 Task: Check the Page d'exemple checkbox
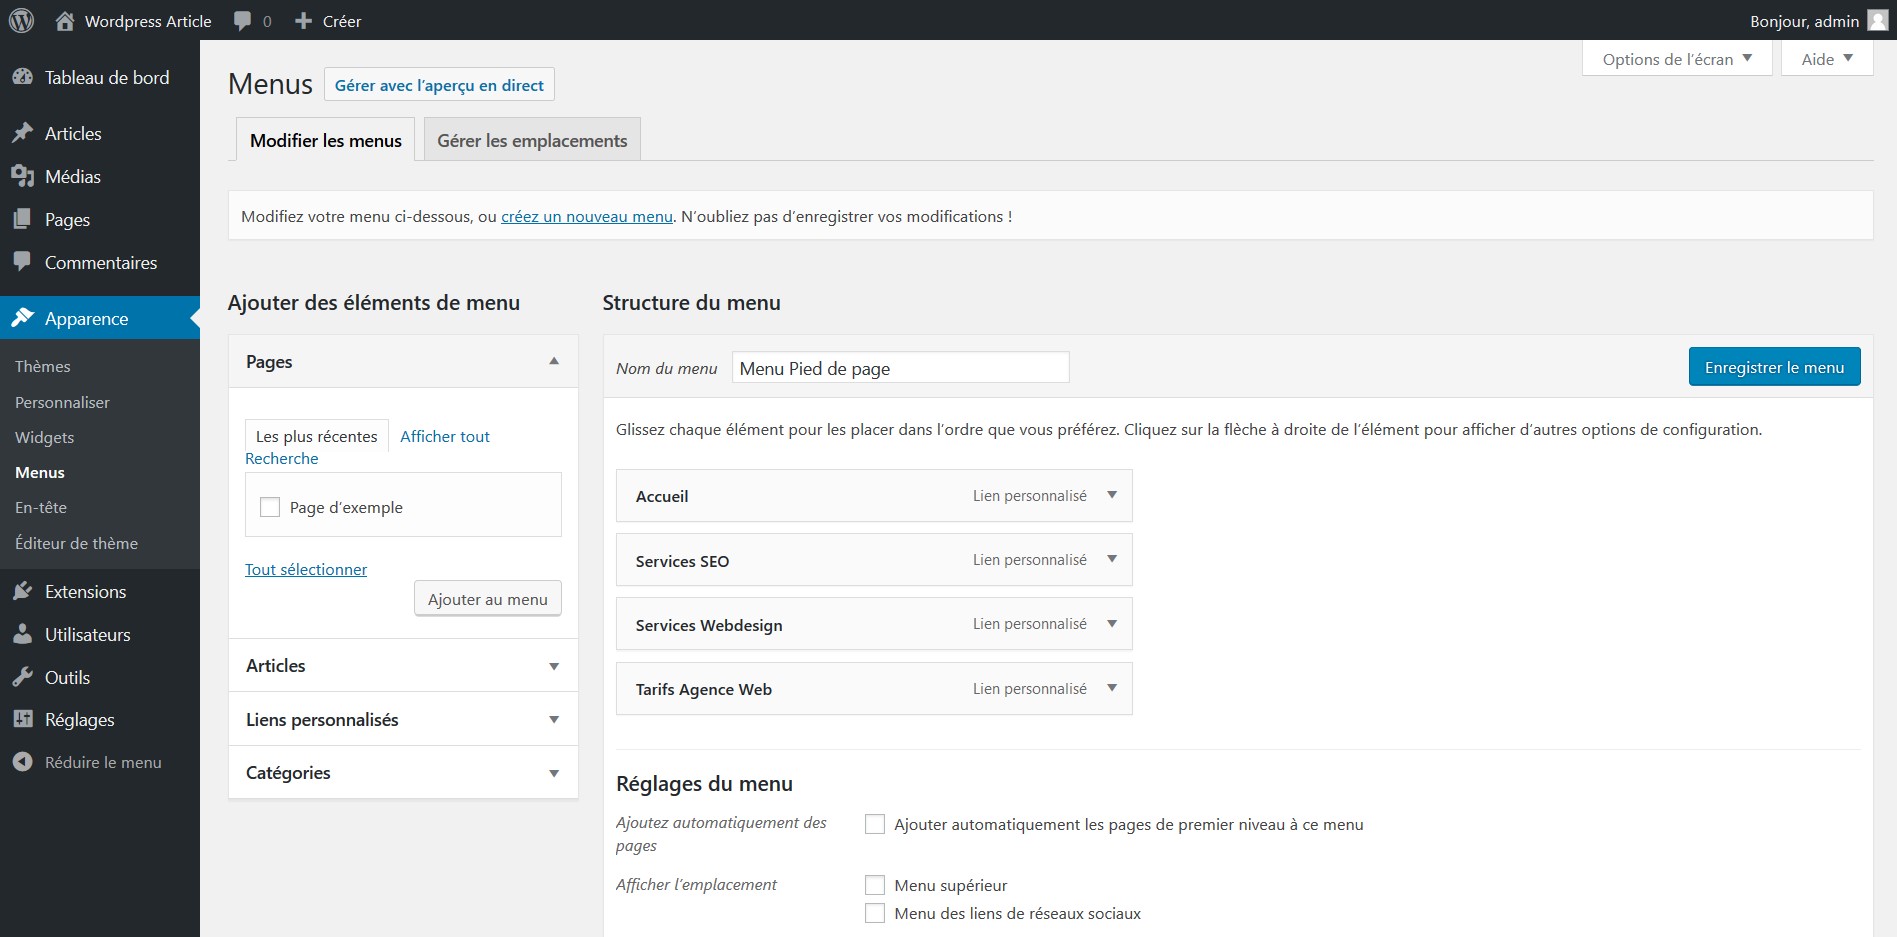(x=270, y=507)
